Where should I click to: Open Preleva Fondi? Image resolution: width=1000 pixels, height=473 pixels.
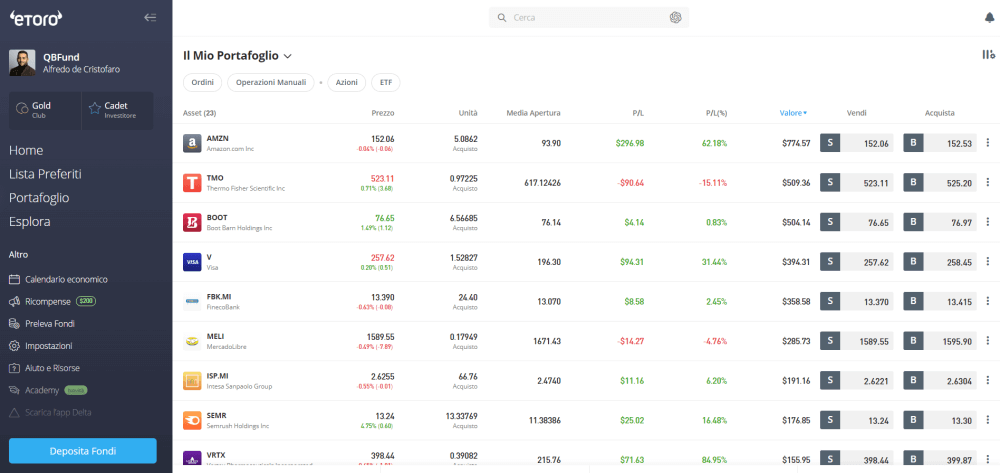point(42,324)
